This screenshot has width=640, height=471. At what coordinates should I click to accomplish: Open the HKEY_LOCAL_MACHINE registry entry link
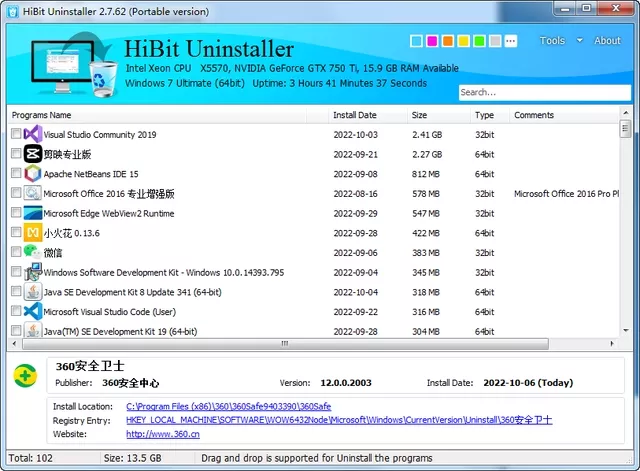point(339,420)
